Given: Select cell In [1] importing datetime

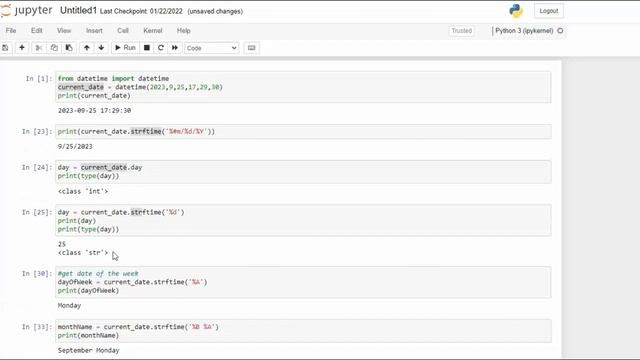Looking at the screenshot, I should pyautogui.click(x=303, y=87).
